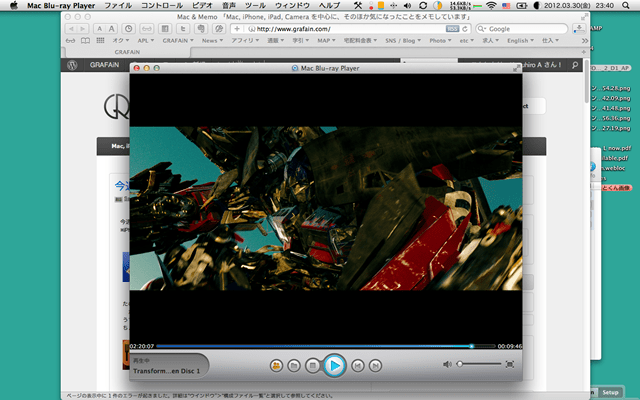640x400 pixels.
Task: Open the ファイル menu
Action: tap(118, 5)
